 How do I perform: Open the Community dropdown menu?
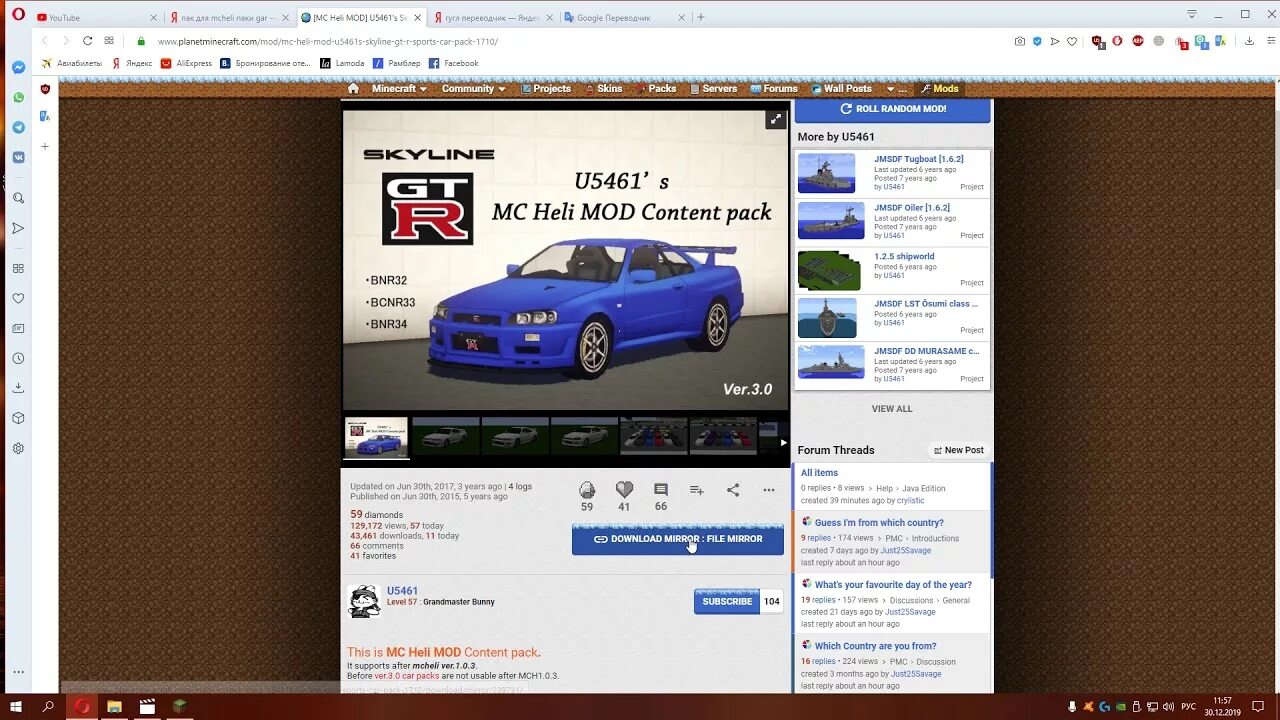point(473,88)
